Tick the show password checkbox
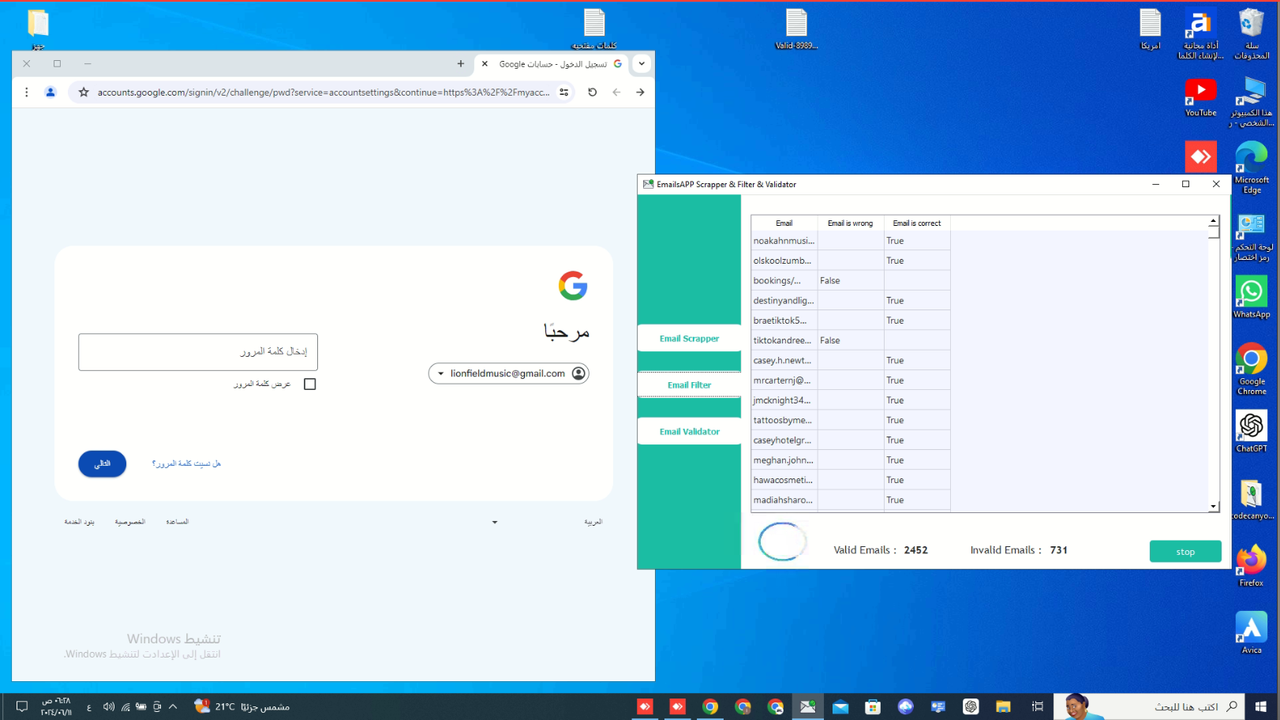1280x720 pixels. pos(310,384)
